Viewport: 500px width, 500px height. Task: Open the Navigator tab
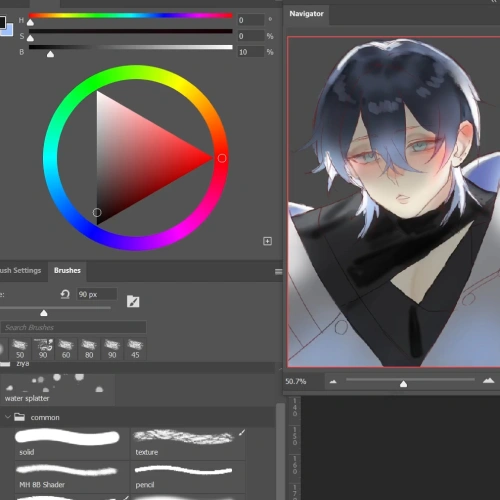(306, 14)
